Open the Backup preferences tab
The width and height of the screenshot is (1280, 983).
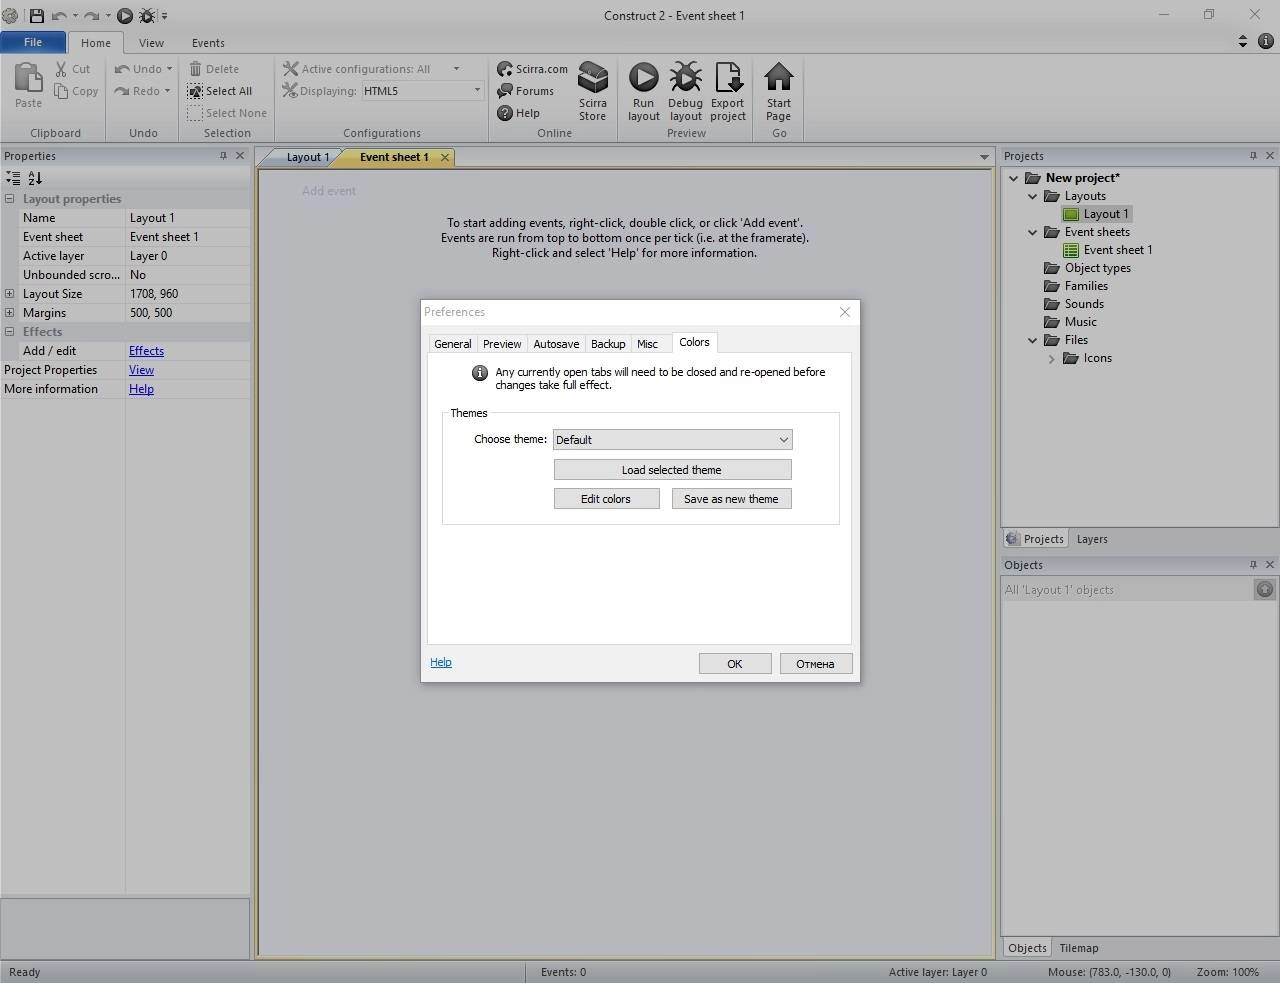click(608, 344)
